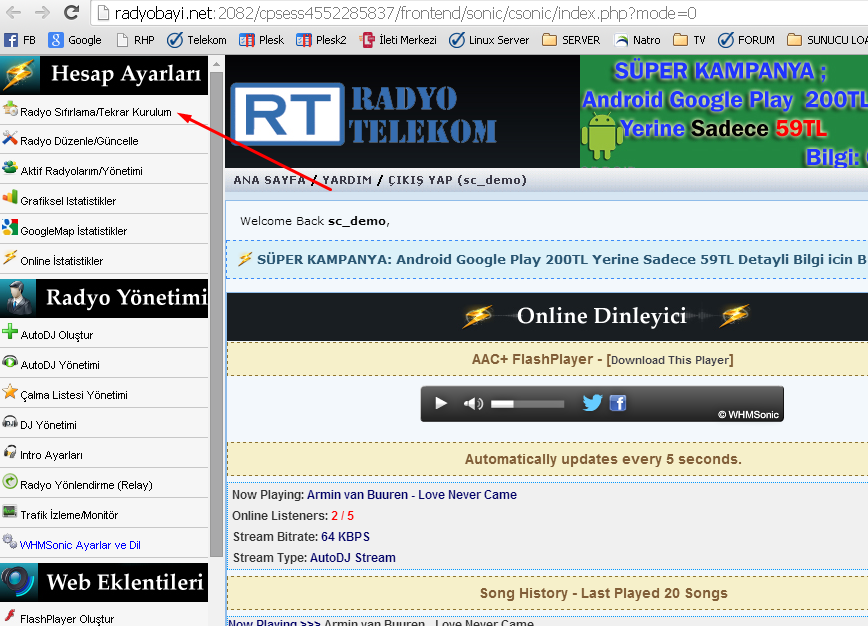Click the browser forward arrow
Viewport: 868px width, 626px height.
tap(42, 12)
